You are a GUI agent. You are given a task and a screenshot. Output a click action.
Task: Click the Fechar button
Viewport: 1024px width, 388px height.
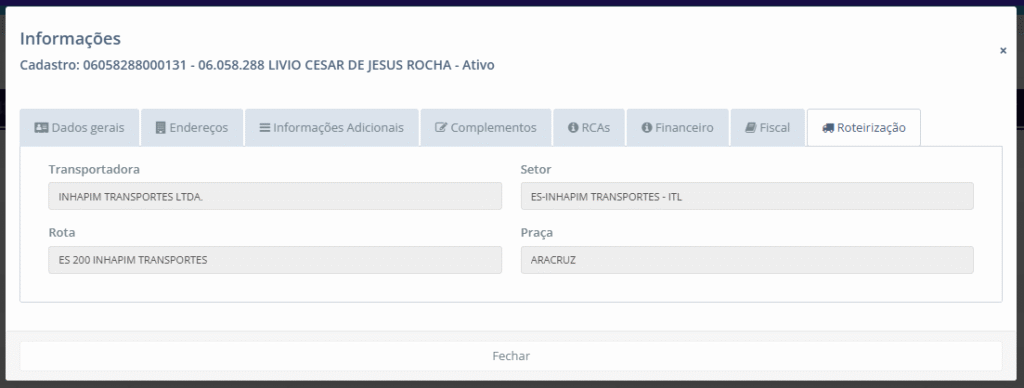point(511,356)
